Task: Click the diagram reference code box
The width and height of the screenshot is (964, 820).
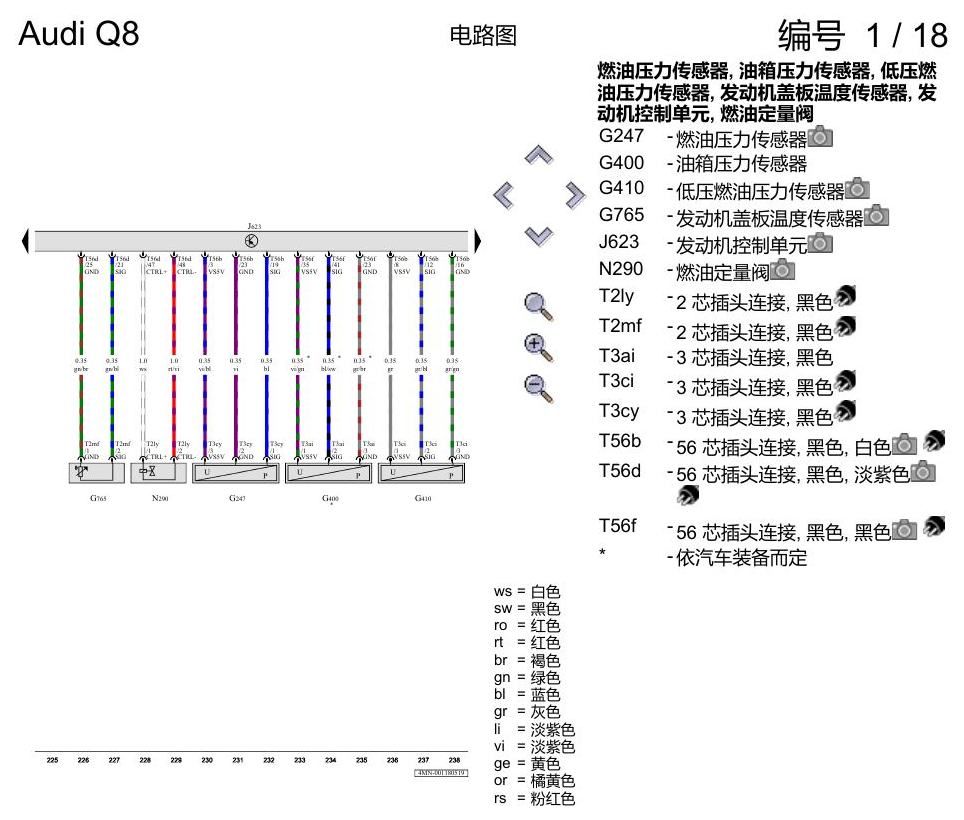Action: point(441,773)
